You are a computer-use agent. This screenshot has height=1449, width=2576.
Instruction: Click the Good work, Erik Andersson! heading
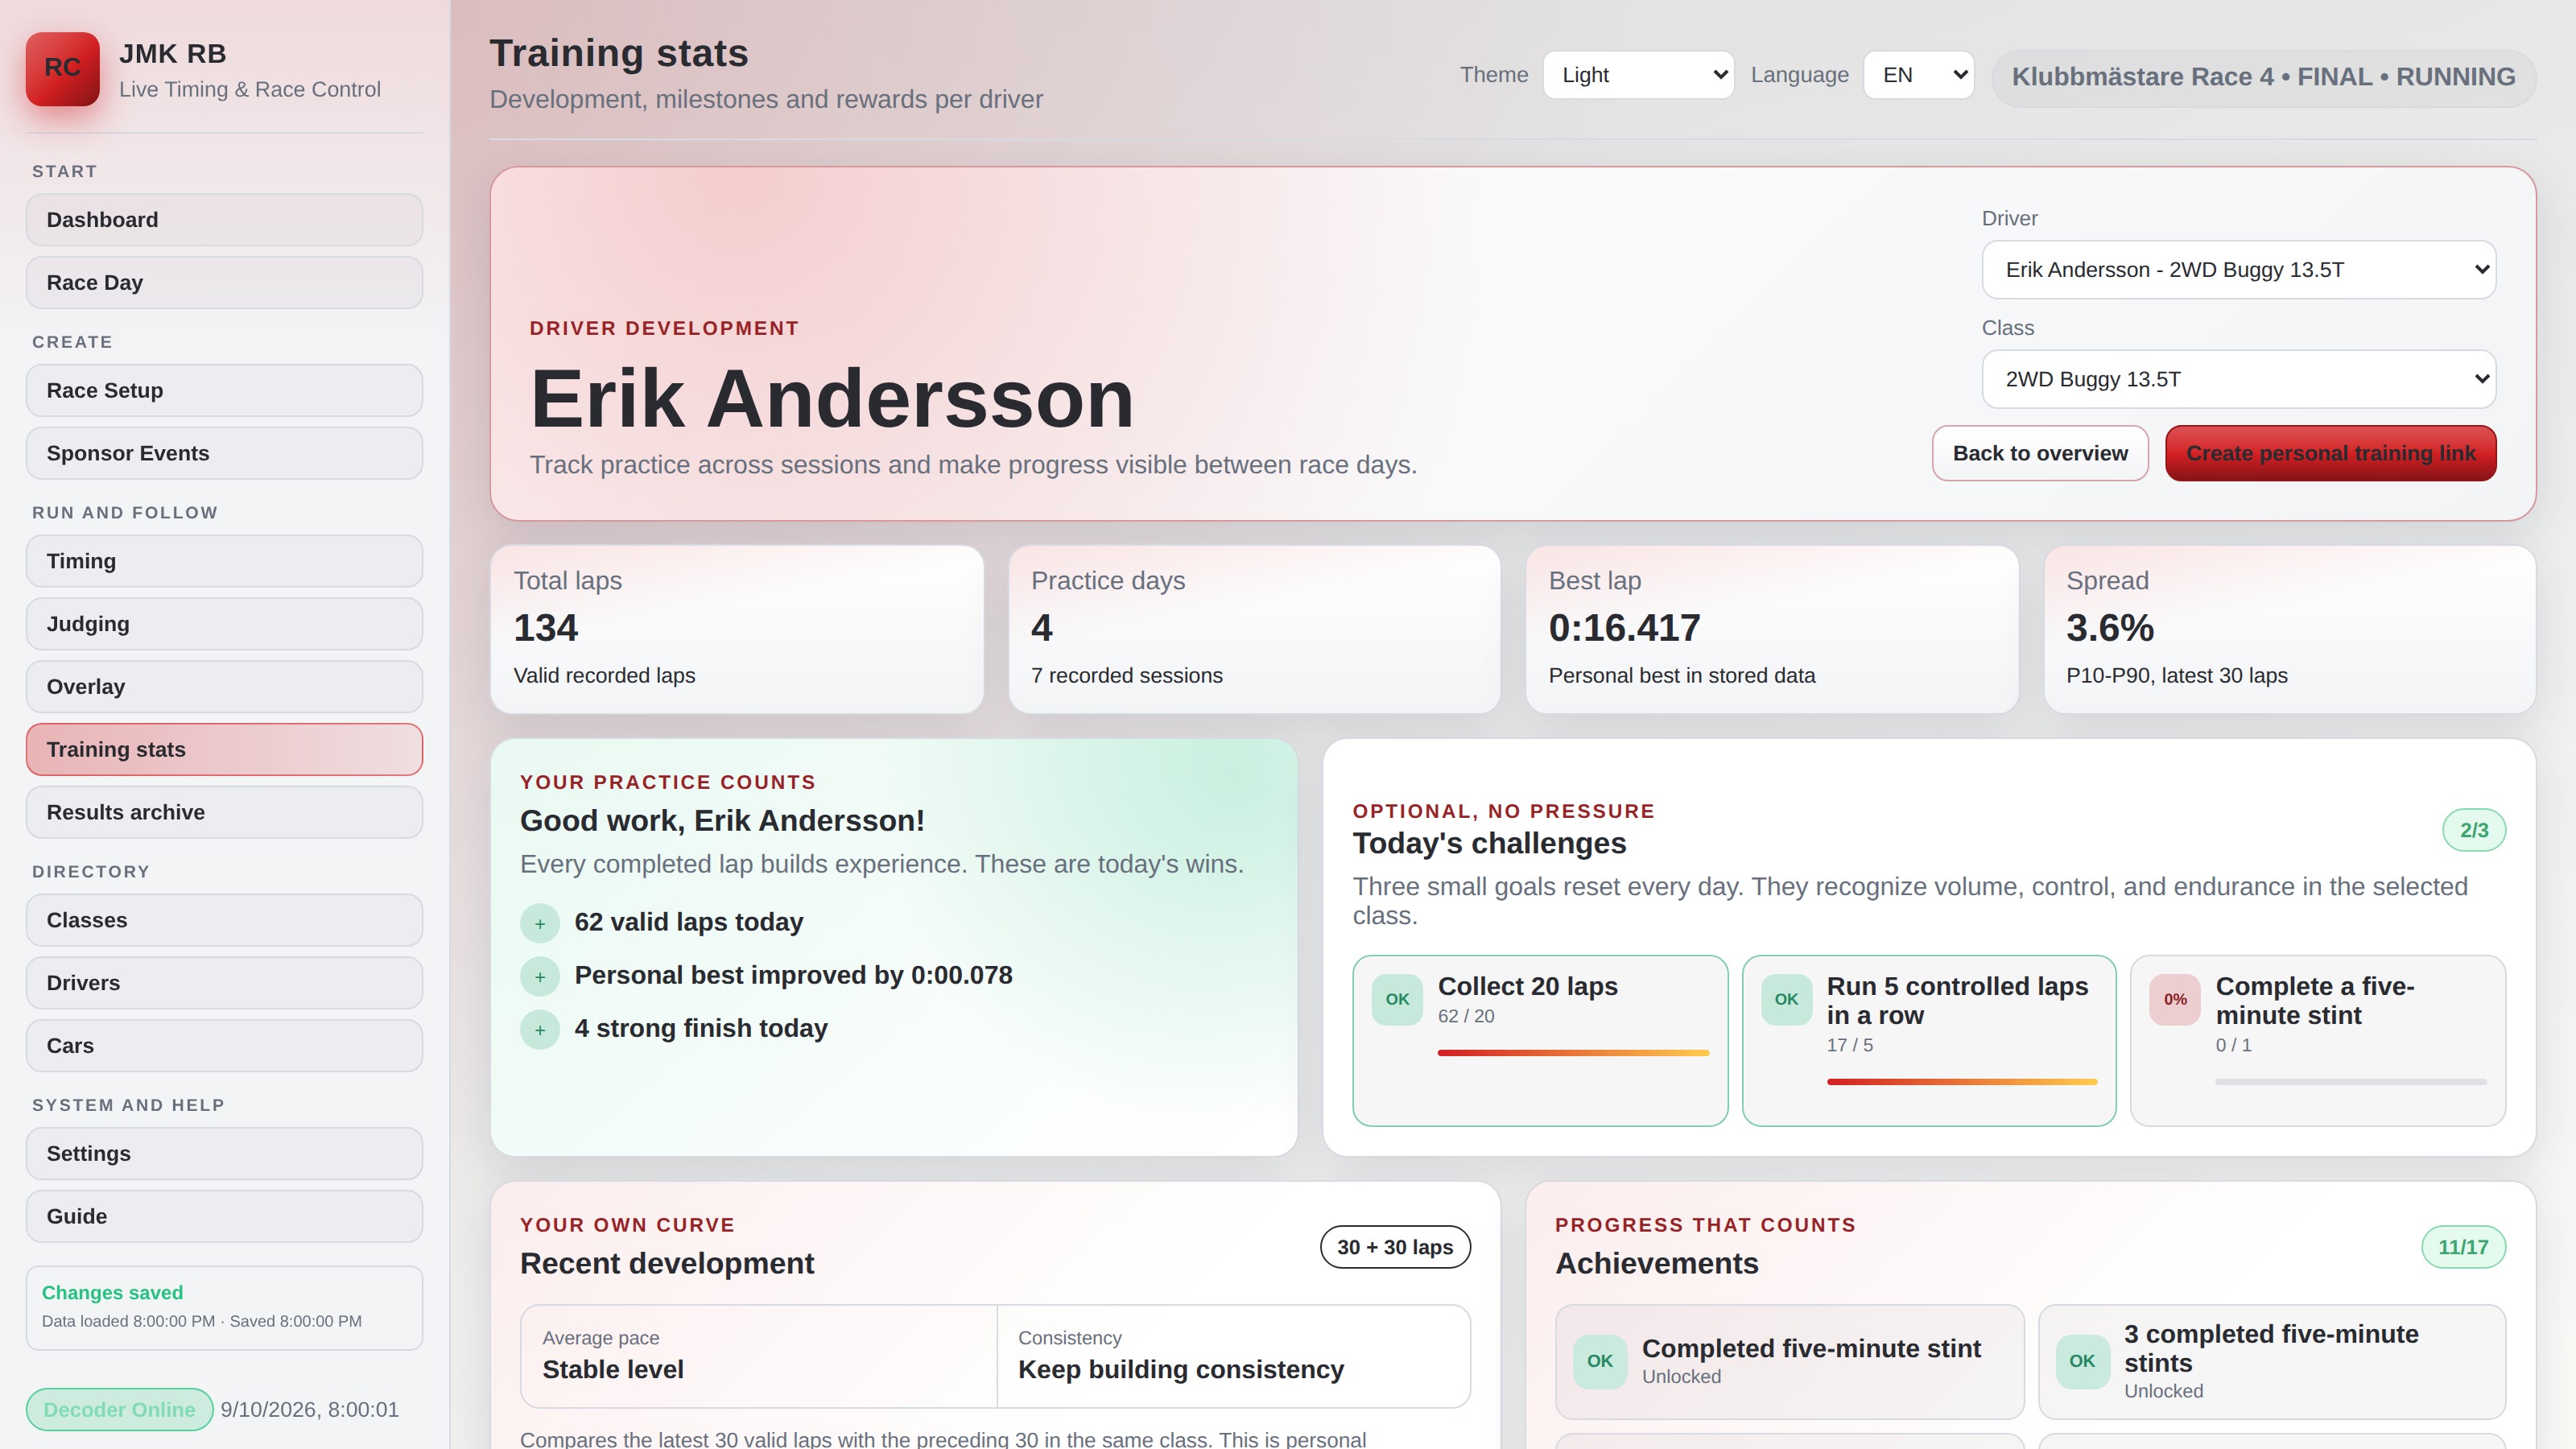(x=722, y=821)
